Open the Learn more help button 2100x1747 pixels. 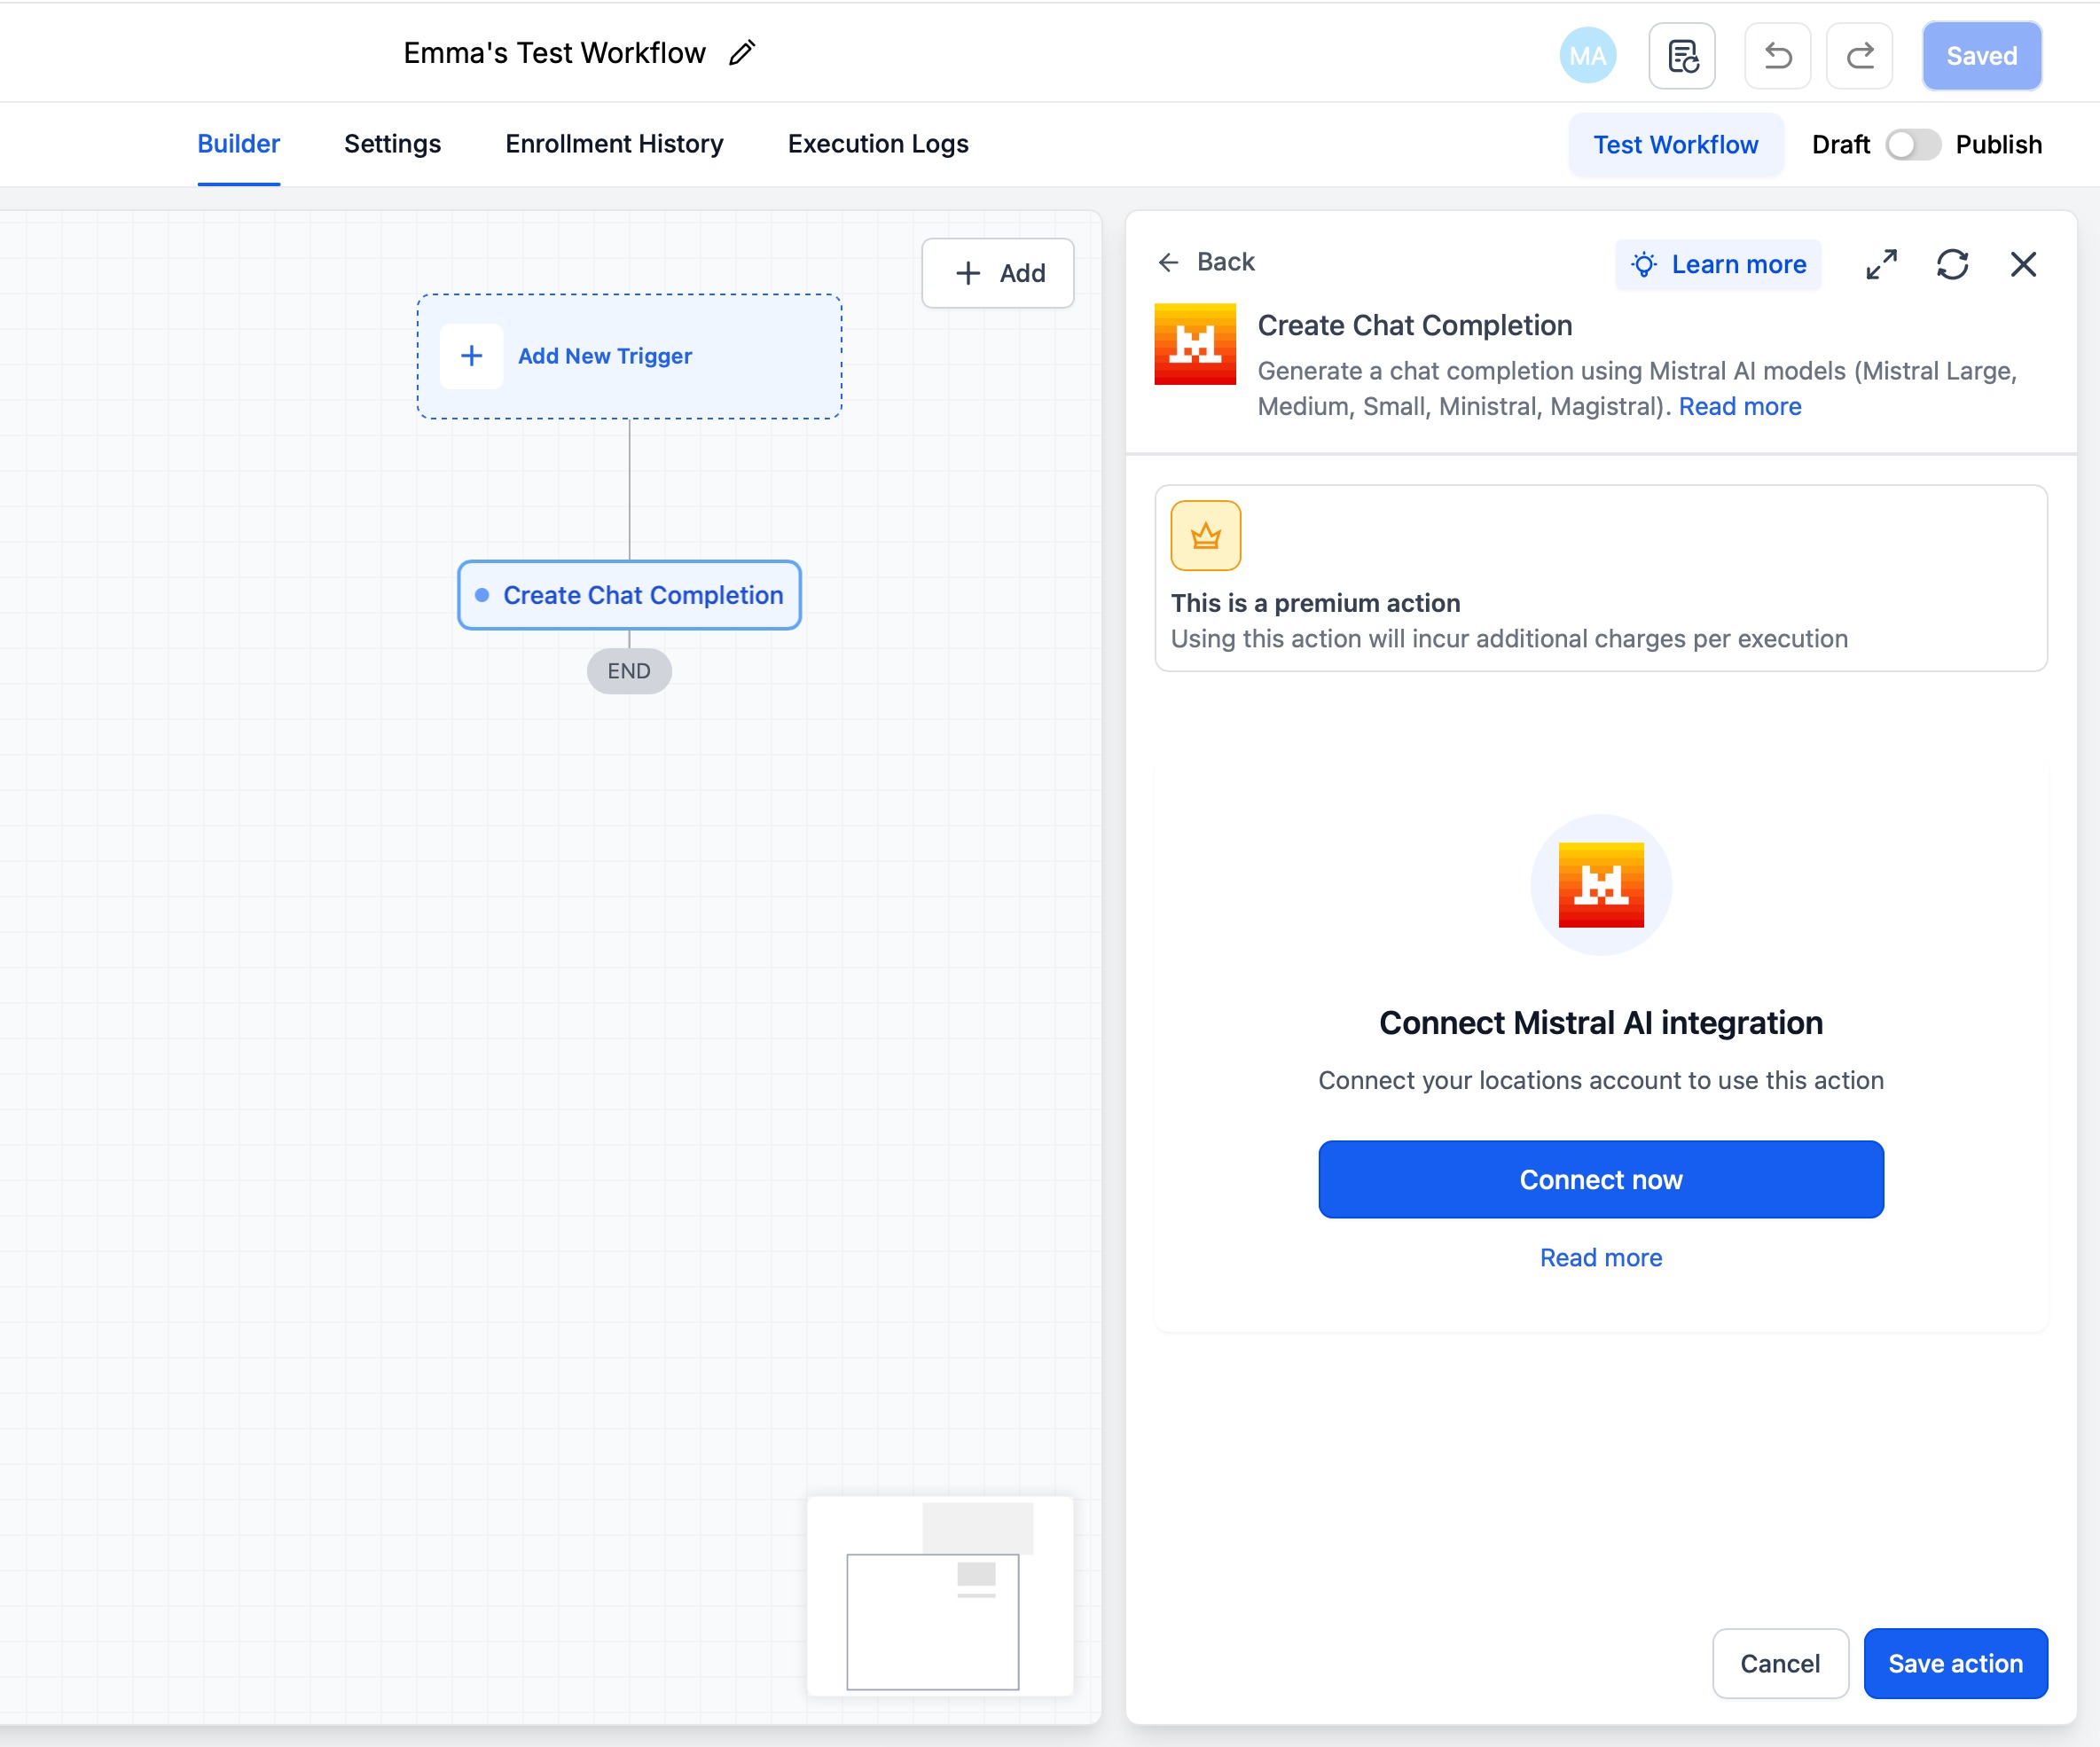1719,265
